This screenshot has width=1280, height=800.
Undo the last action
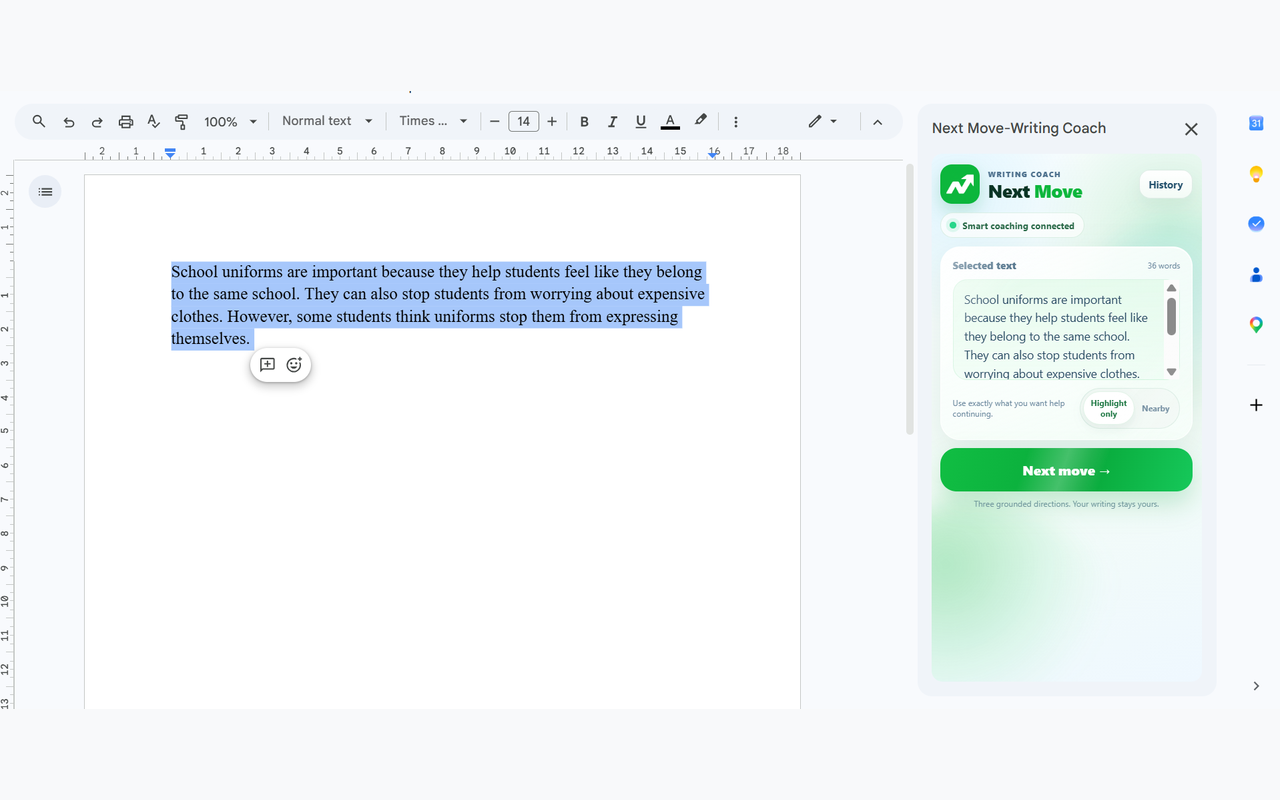(69, 122)
